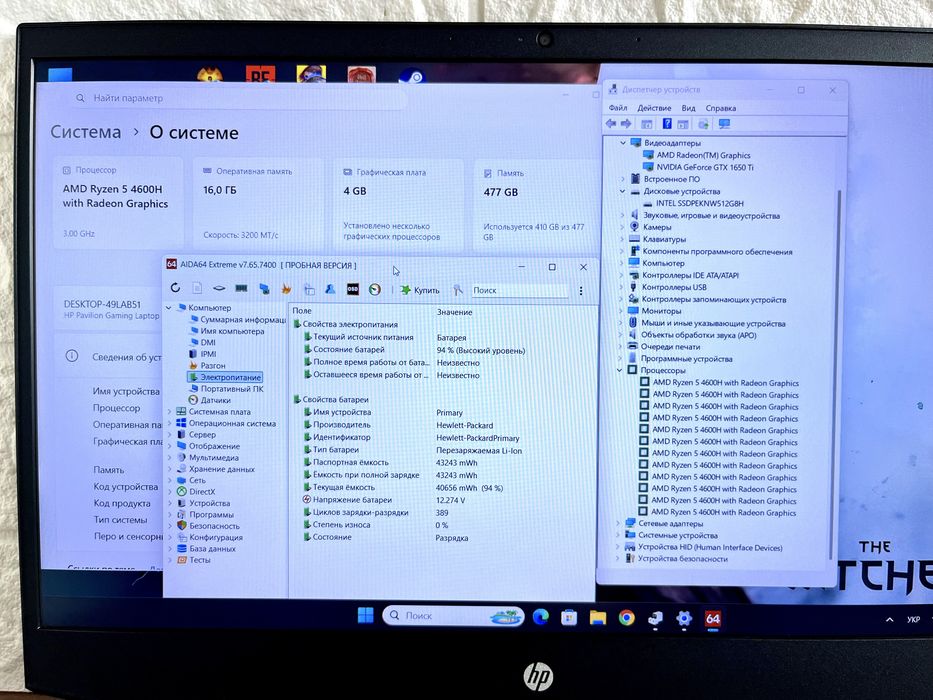Image resolution: width=933 pixels, height=700 pixels.
Task: Open Windows Start button
Action: 365,615
